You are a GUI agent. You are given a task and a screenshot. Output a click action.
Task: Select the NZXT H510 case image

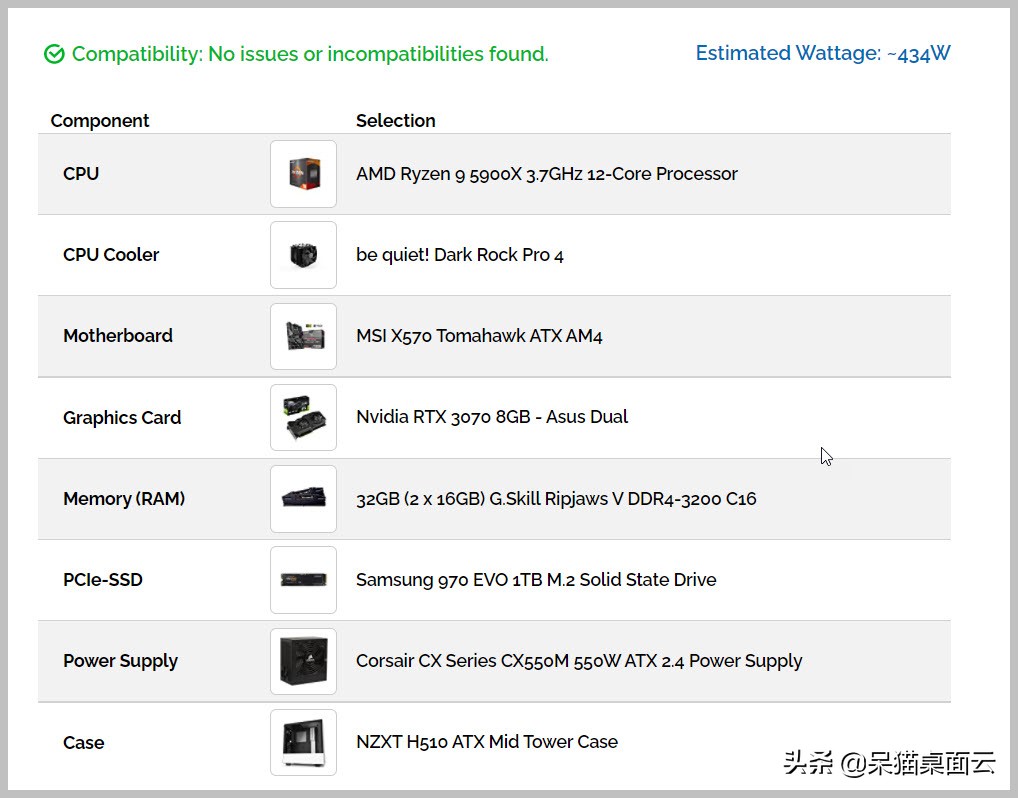[x=303, y=742]
